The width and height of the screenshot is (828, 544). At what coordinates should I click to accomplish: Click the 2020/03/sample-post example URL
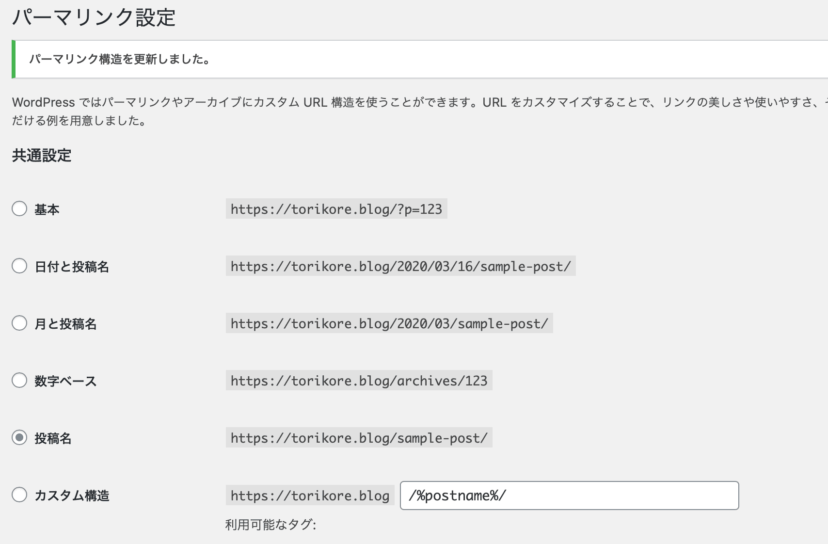pyautogui.click(x=390, y=324)
